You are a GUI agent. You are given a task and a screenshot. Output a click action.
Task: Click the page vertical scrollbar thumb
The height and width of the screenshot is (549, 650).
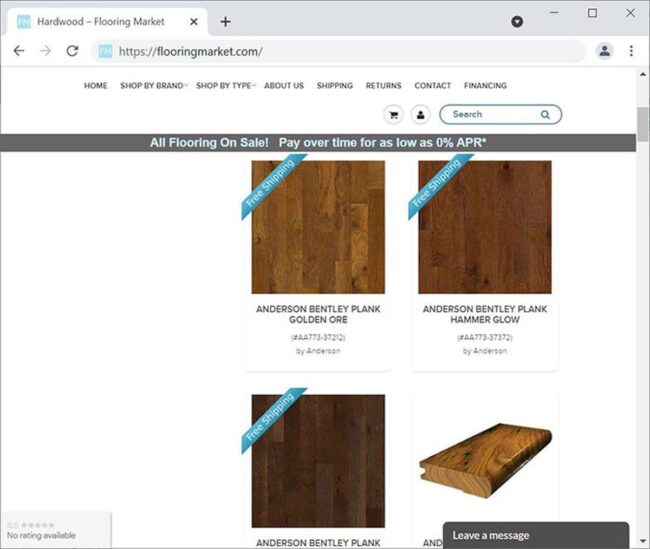click(x=643, y=124)
